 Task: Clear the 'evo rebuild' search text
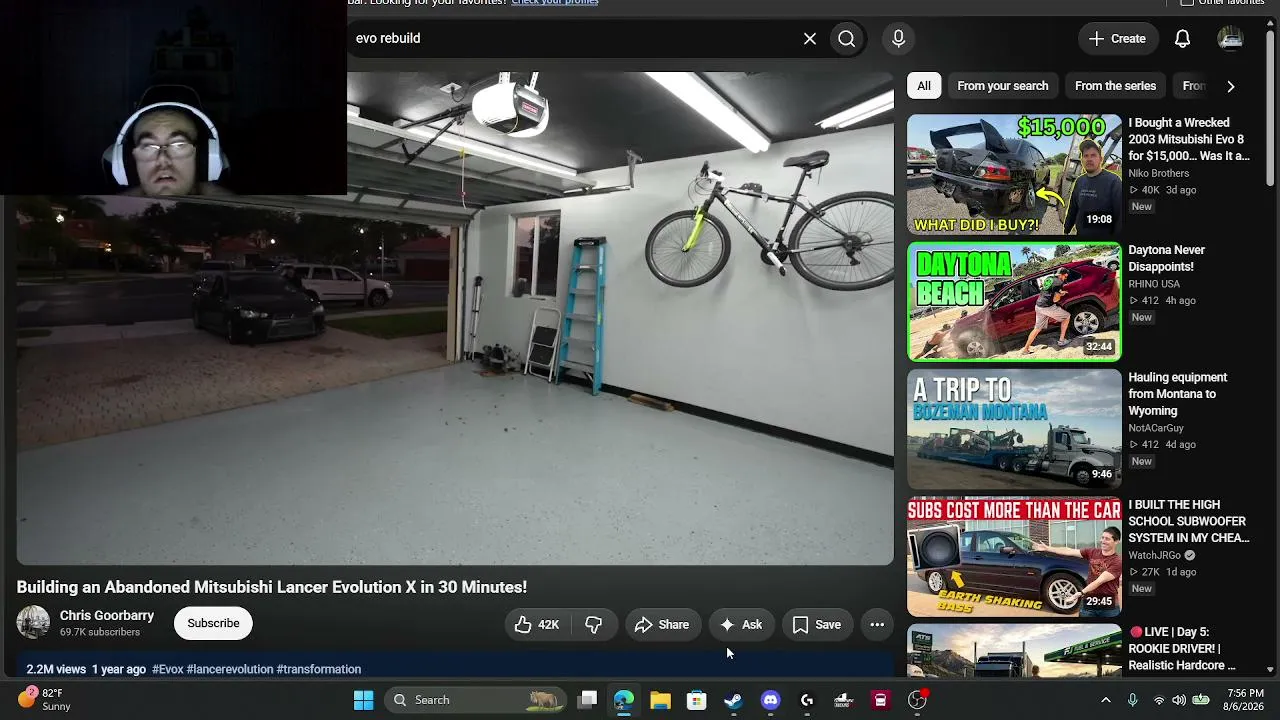[x=810, y=39]
